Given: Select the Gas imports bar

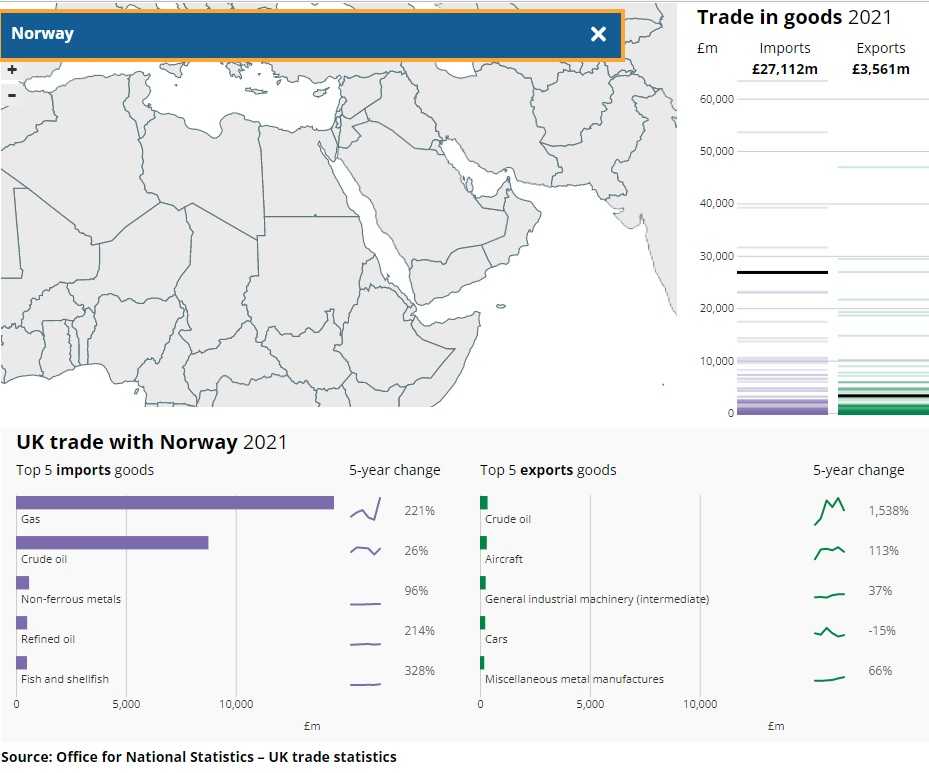Looking at the screenshot, I should tap(175, 502).
